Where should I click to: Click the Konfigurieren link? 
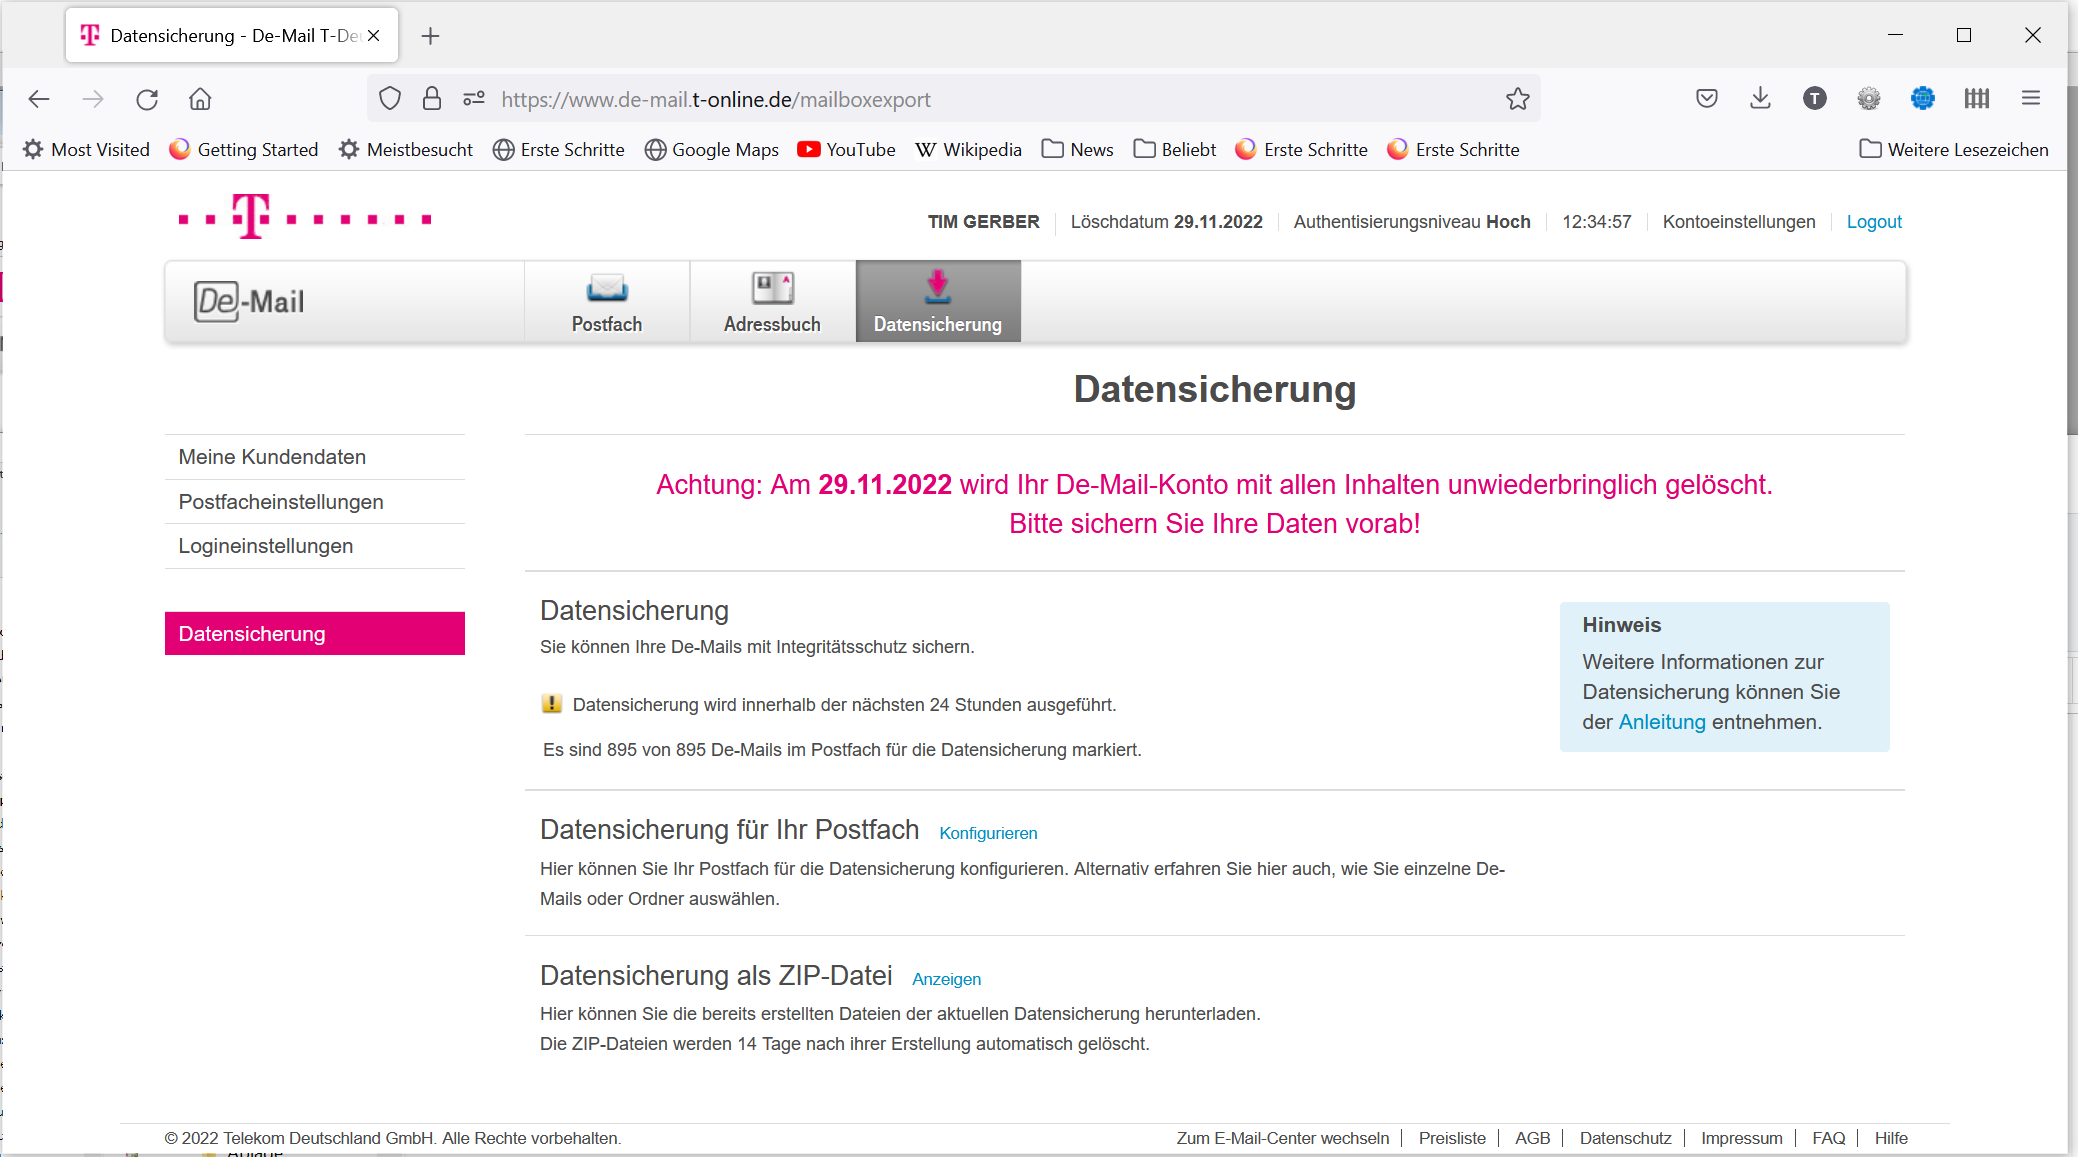(x=988, y=833)
